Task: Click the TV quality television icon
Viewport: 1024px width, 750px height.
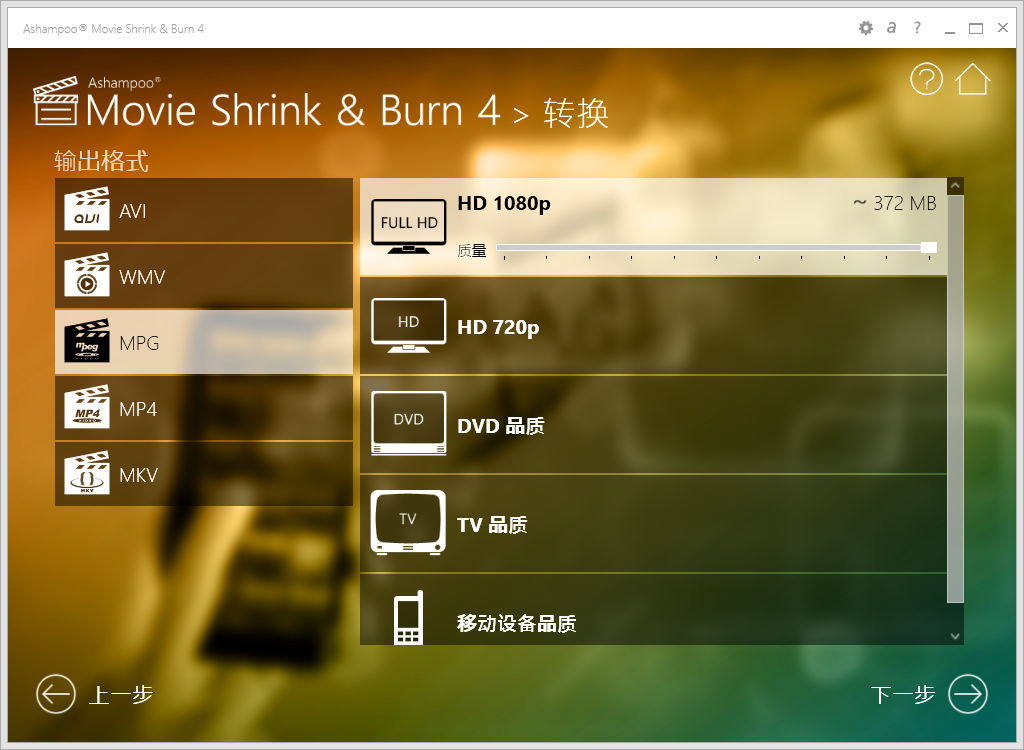Action: click(x=408, y=522)
